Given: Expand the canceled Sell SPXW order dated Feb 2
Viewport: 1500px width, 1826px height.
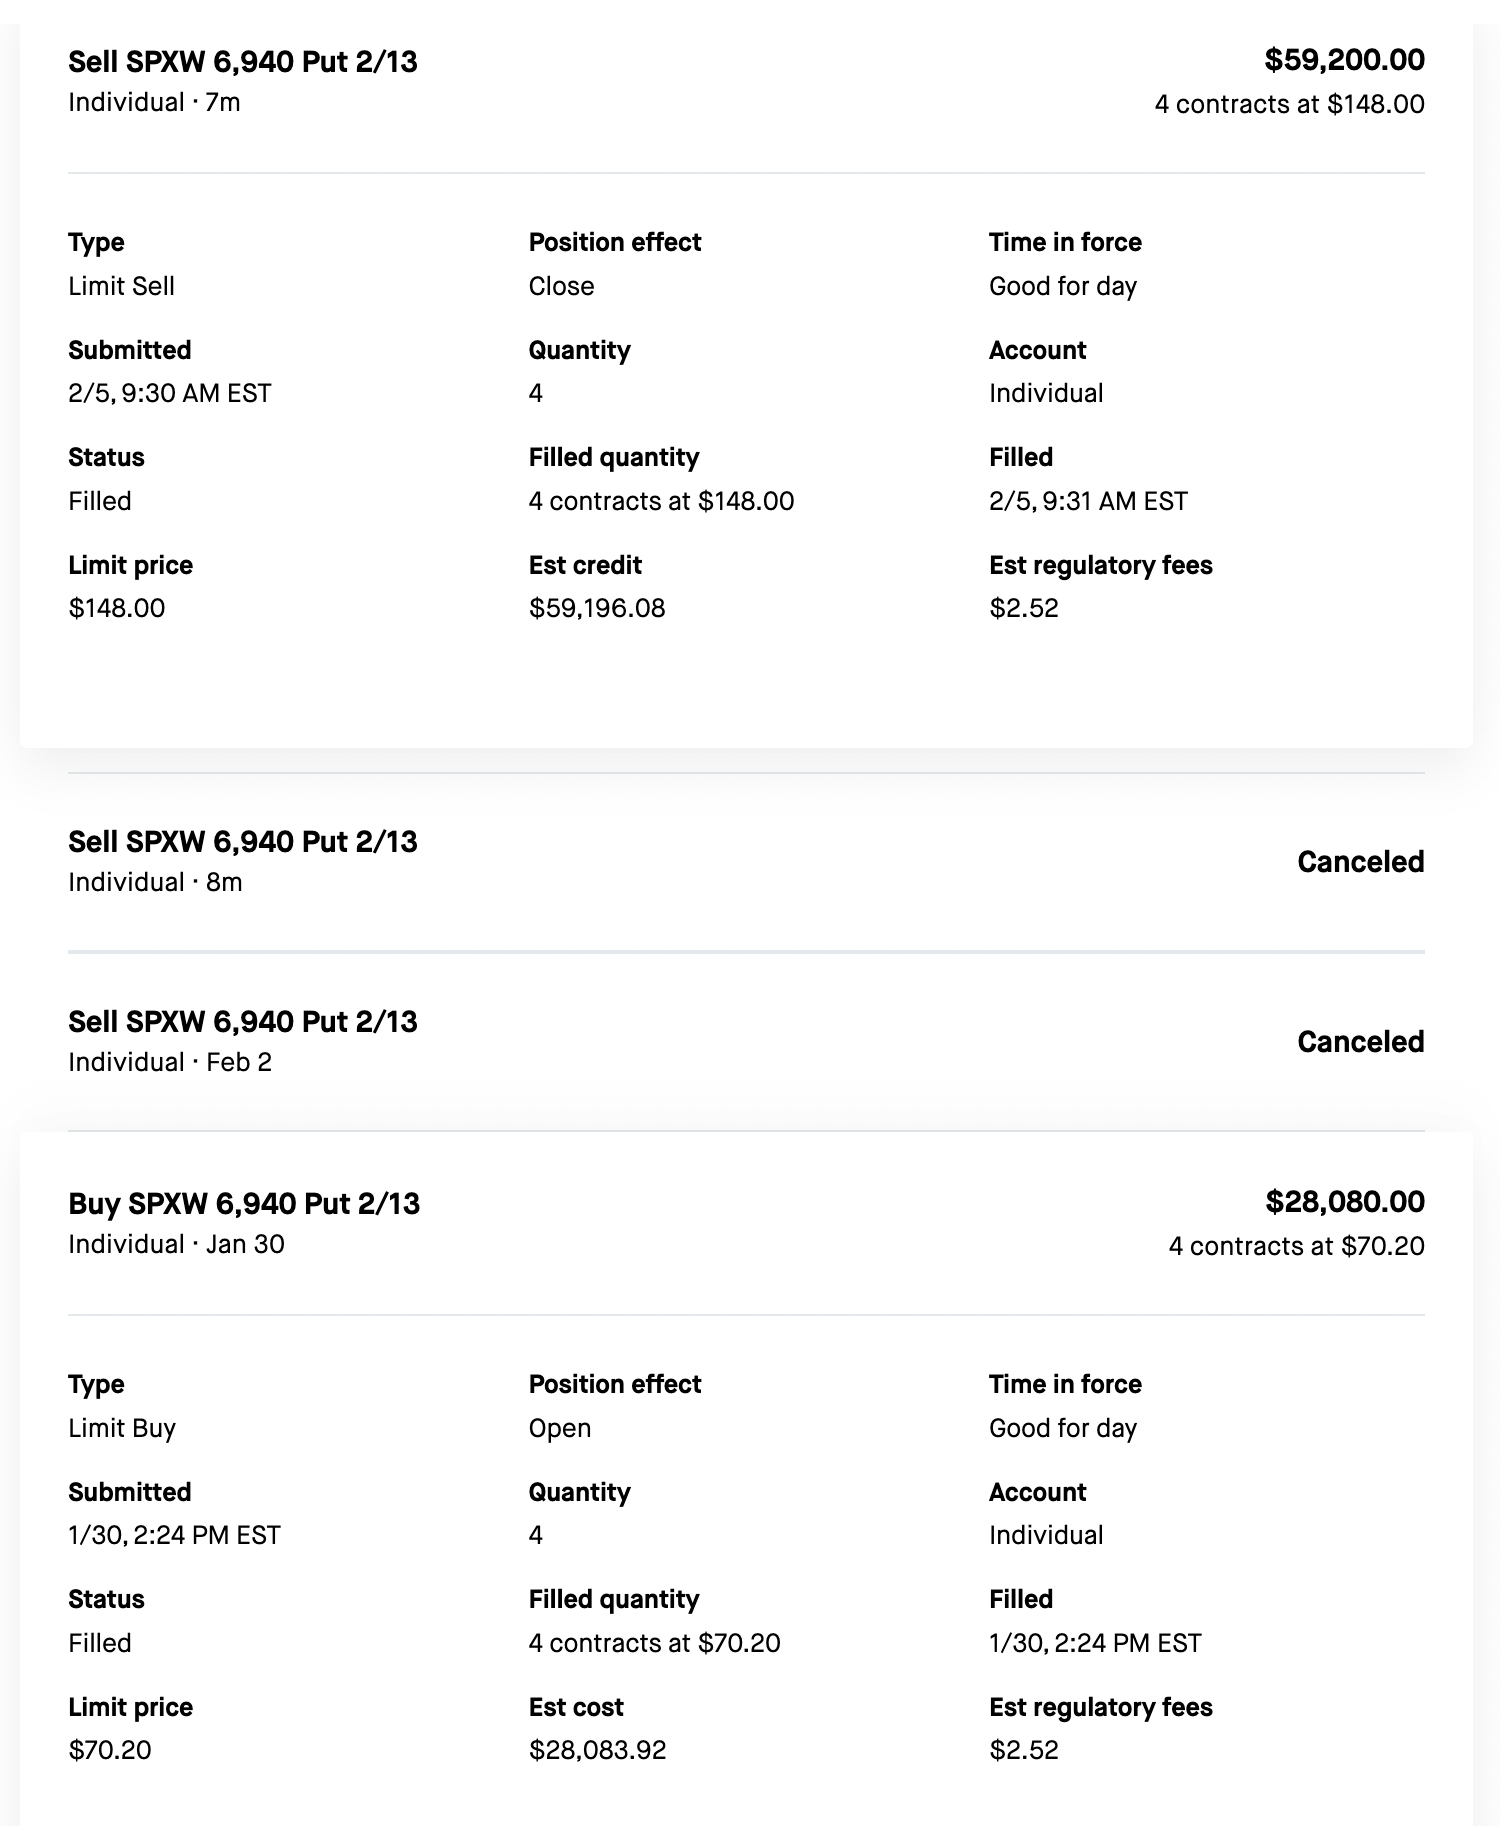Looking at the screenshot, I should point(243,1022).
